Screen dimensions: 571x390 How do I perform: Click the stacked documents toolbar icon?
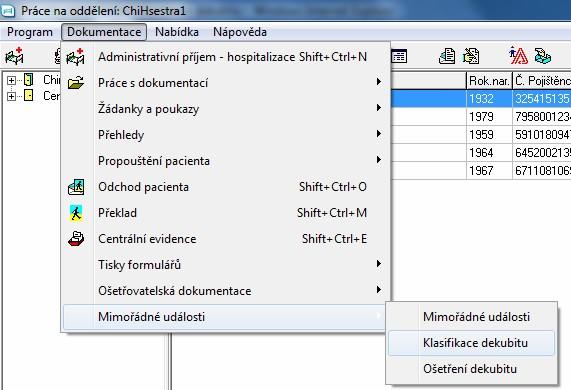[x=447, y=56]
